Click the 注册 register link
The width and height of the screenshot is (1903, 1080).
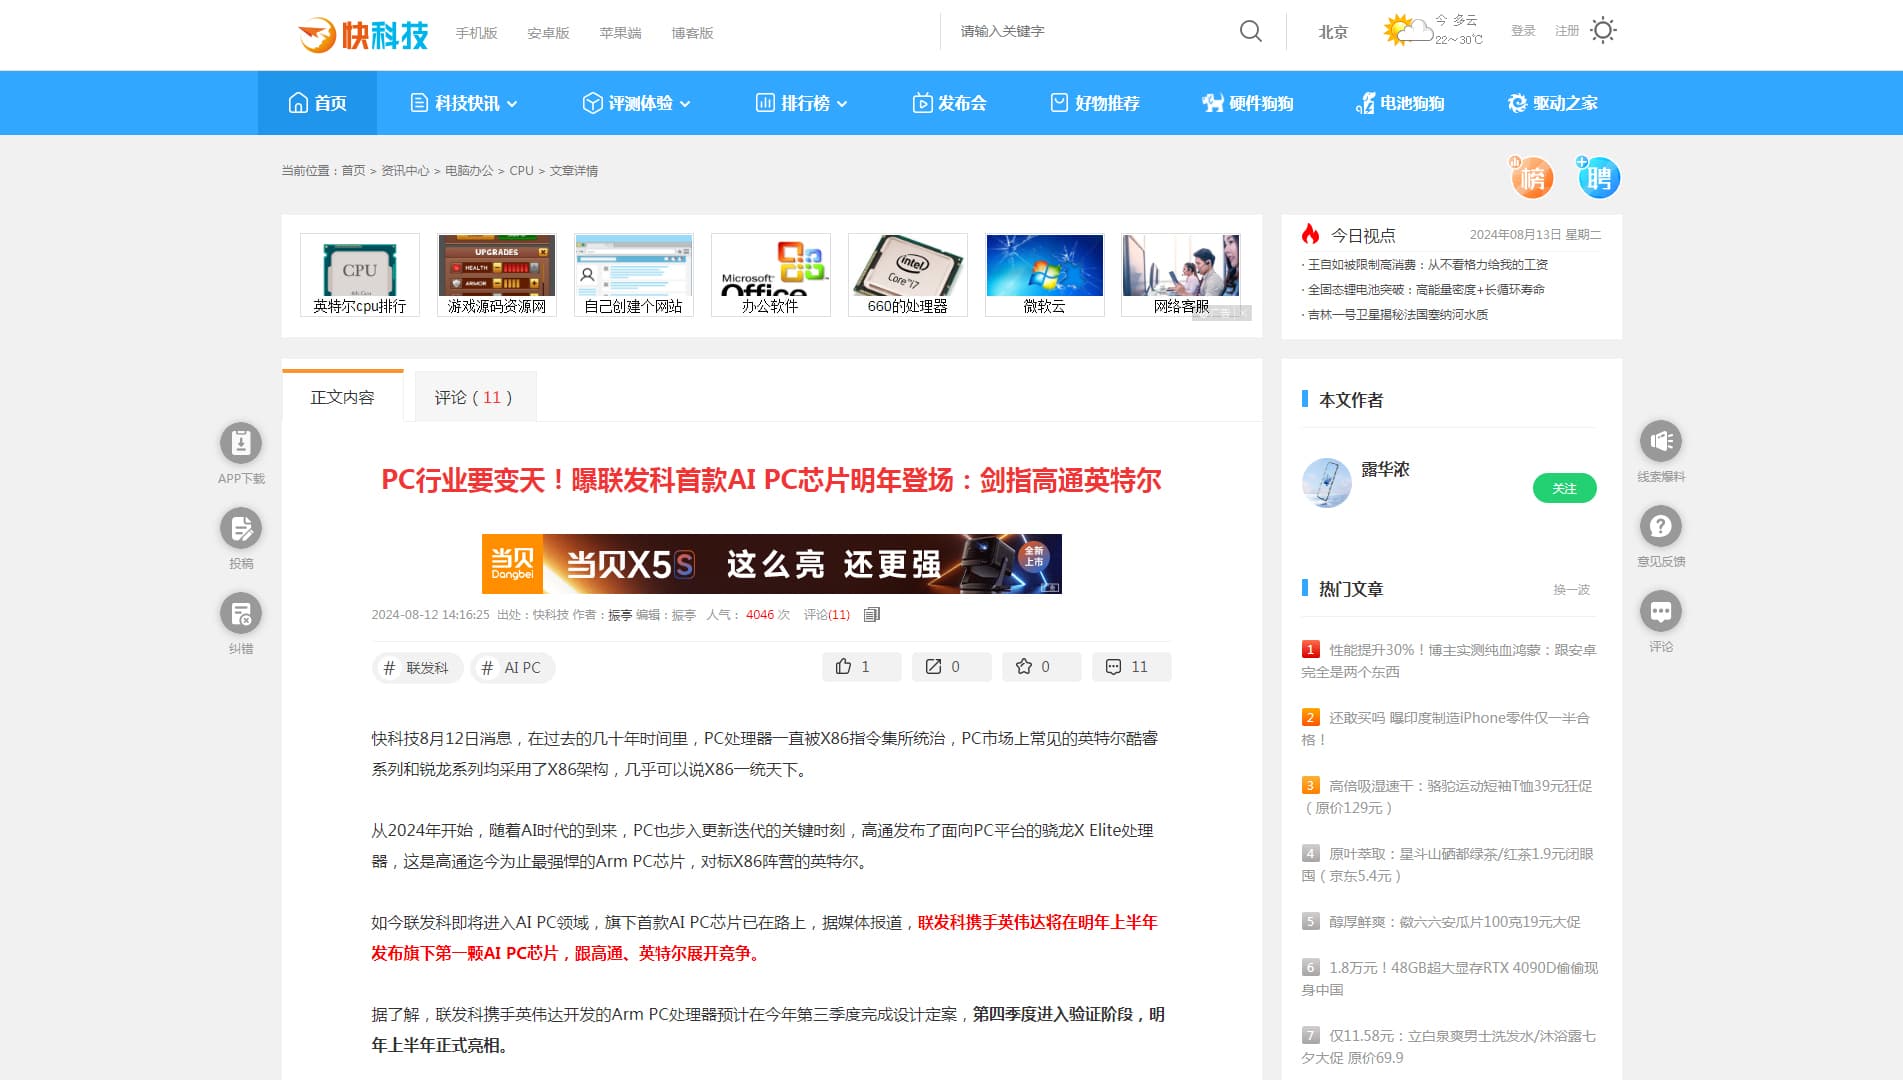[1567, 31]
